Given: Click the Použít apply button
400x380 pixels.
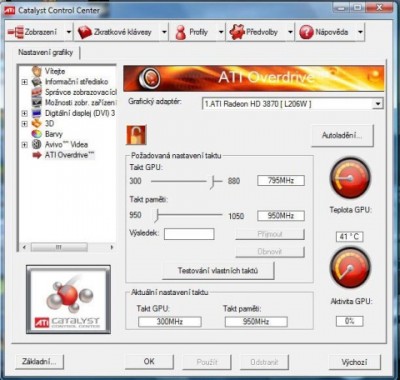Looking at the screenshot, I should (x=207, y=362).
